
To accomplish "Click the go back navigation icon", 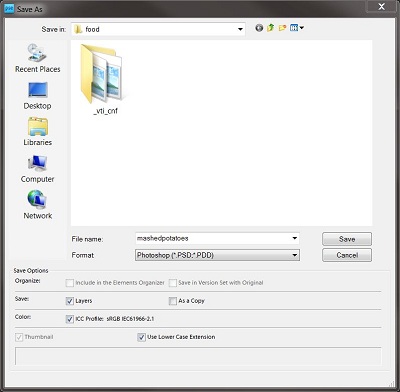I will point(259,28).
